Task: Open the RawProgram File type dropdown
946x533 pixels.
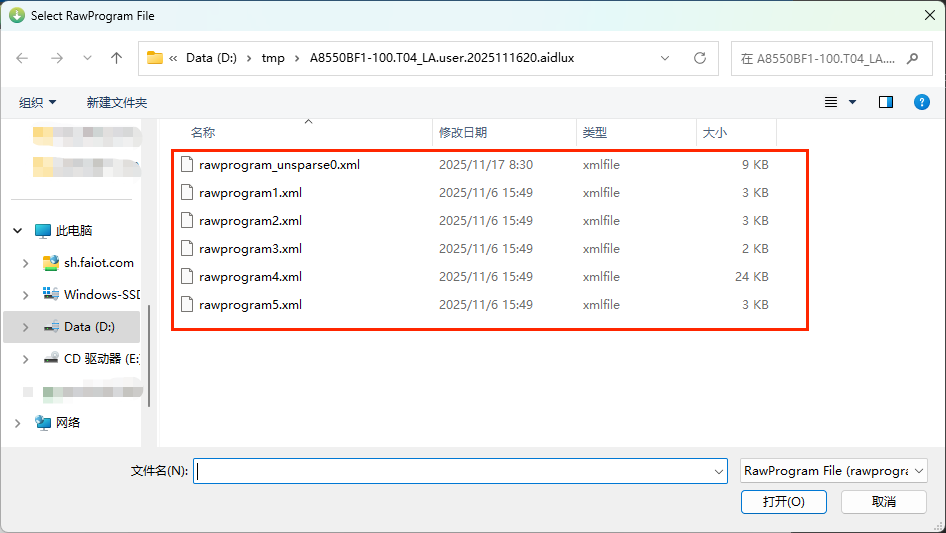Action: [x=834, y=470]
